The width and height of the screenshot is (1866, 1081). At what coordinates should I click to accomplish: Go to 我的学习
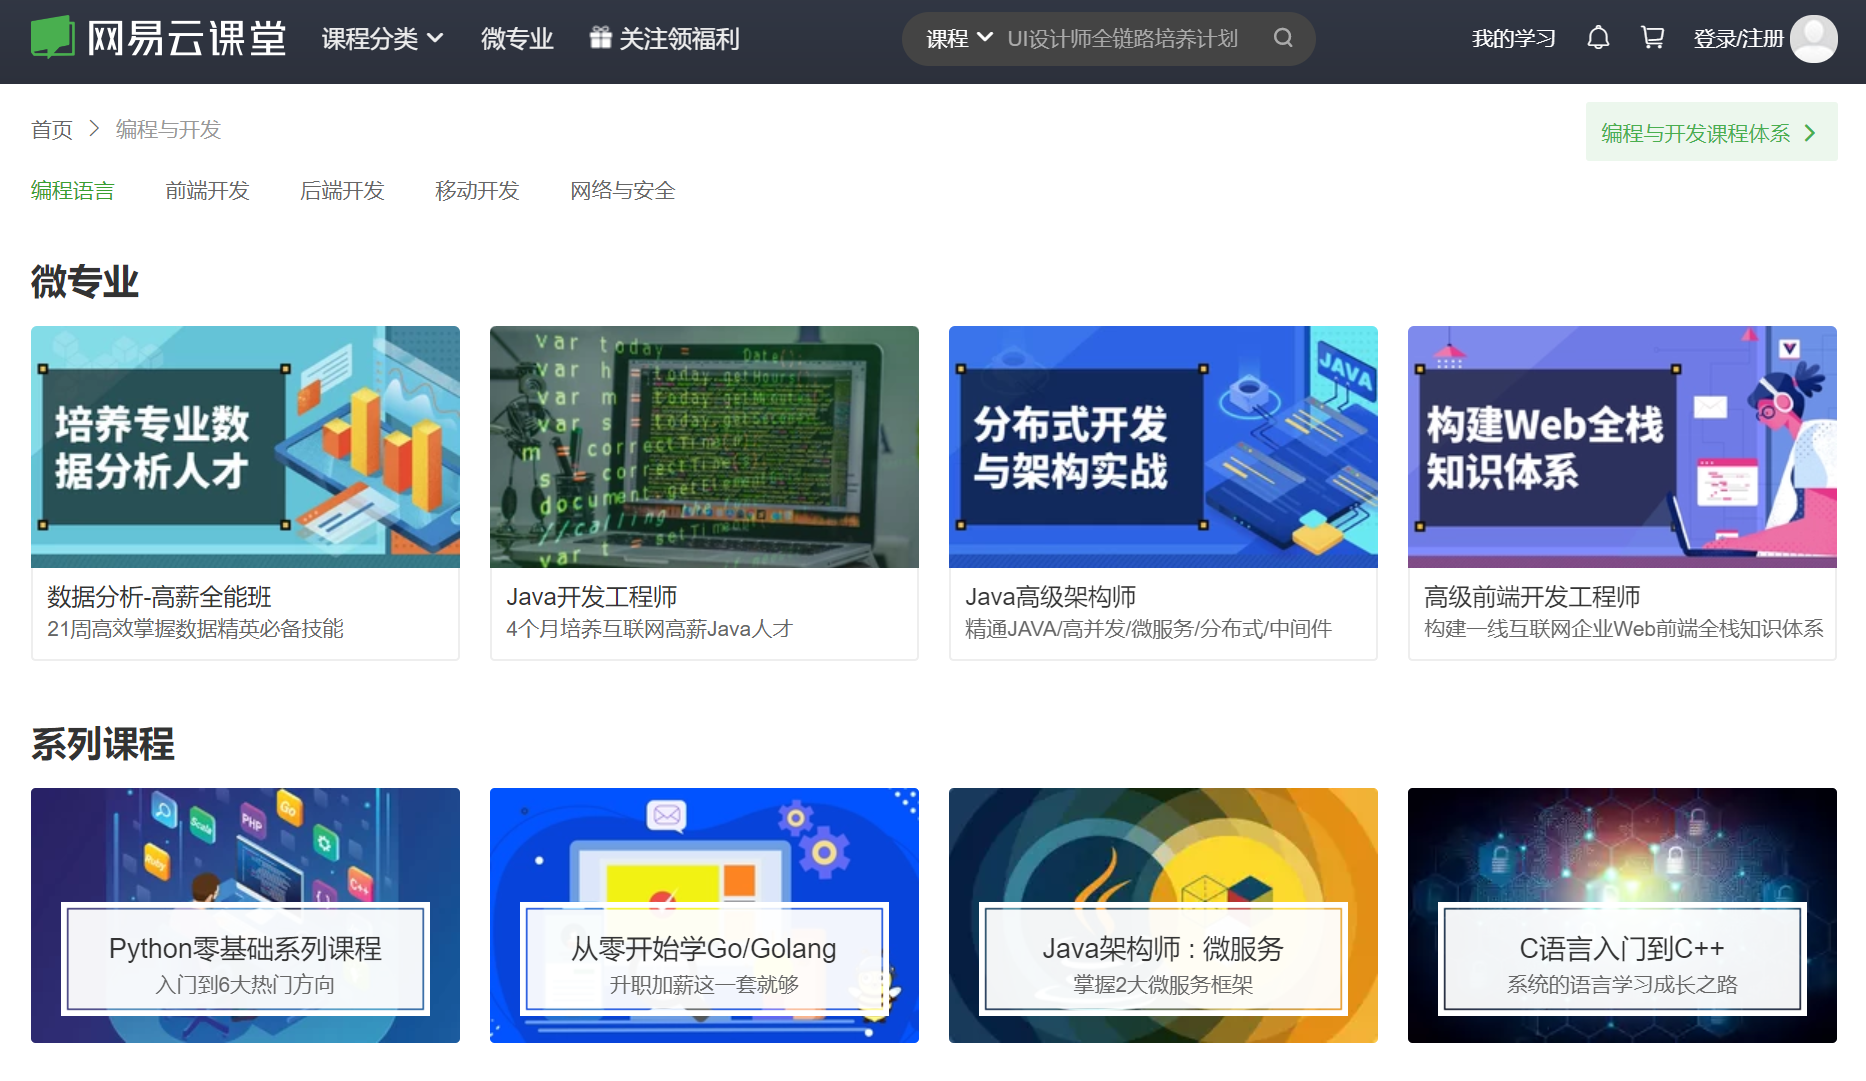point(1513,38)
